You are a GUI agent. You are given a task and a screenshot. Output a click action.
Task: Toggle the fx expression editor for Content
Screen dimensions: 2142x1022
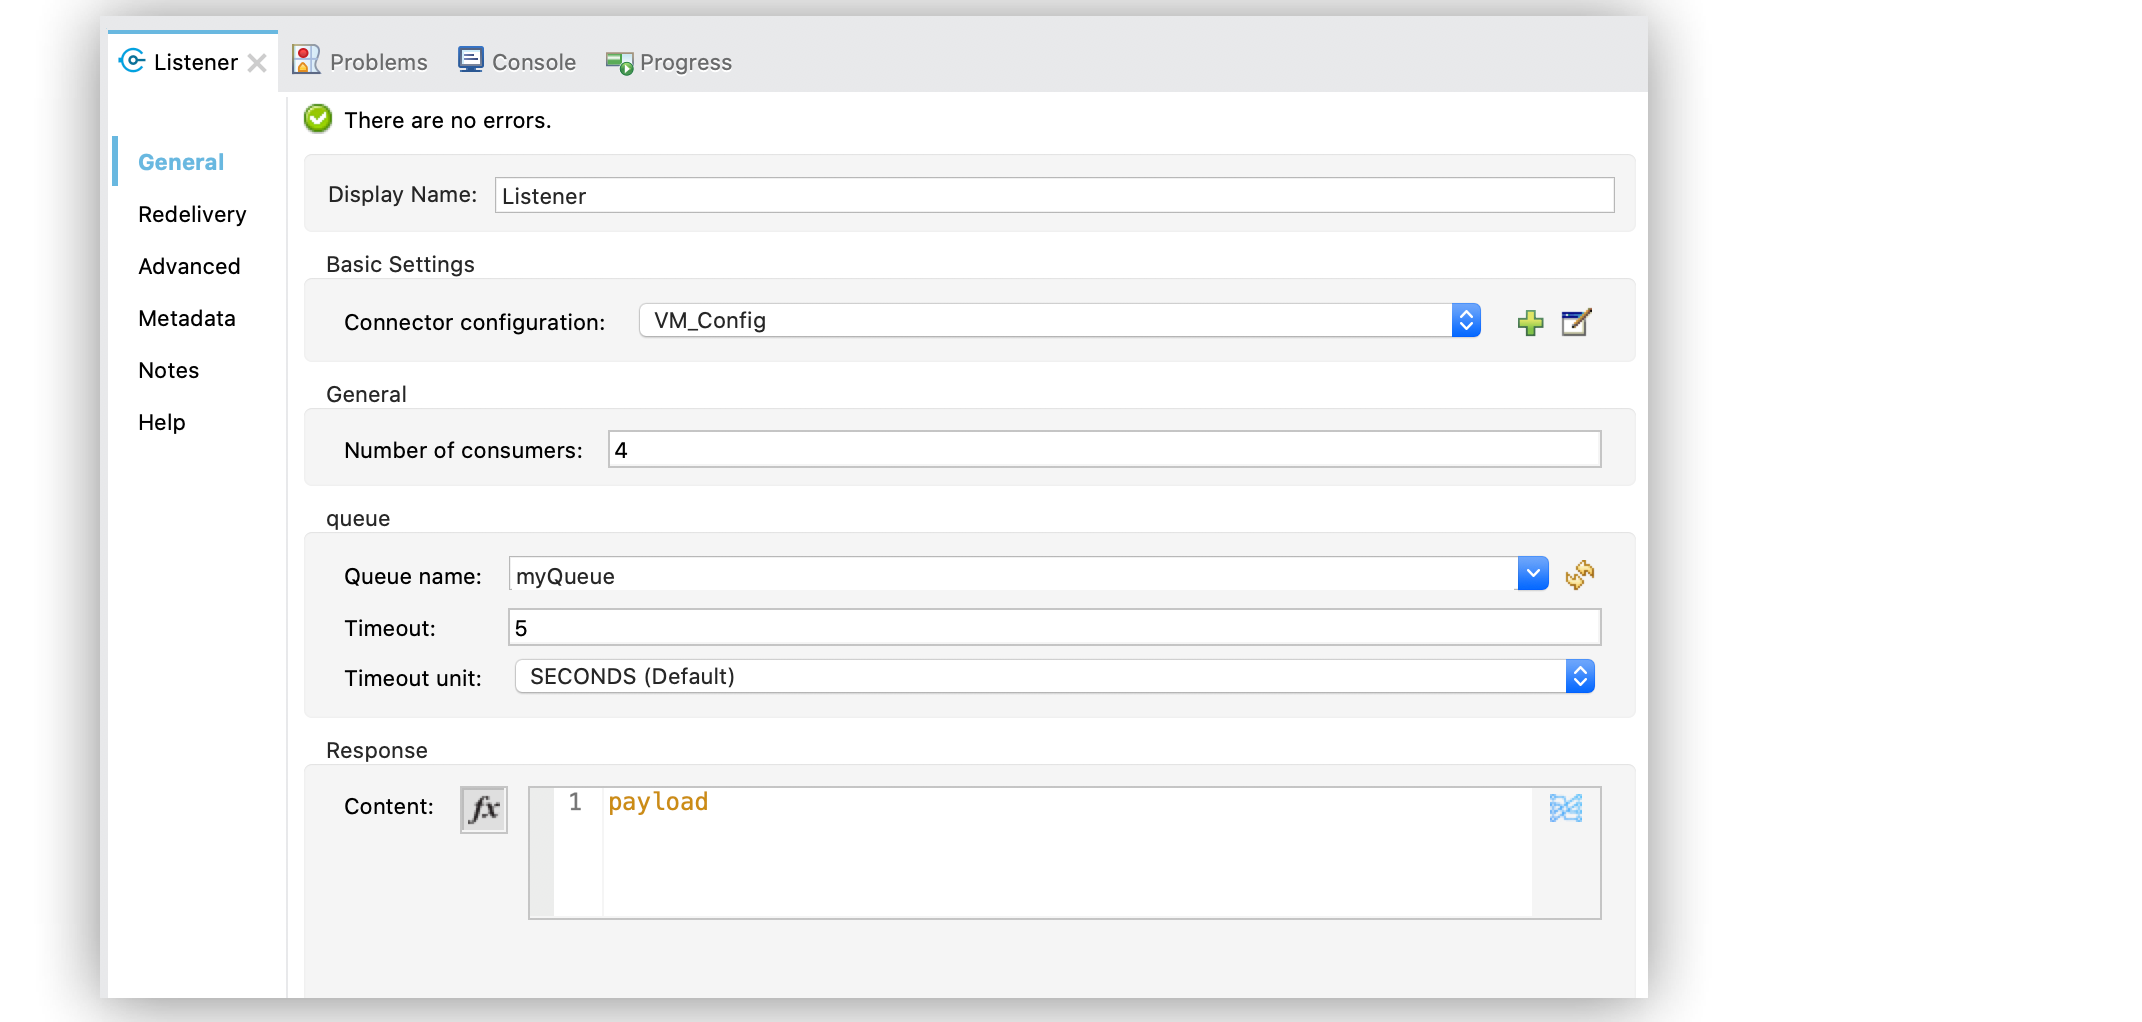pos(483,810)
